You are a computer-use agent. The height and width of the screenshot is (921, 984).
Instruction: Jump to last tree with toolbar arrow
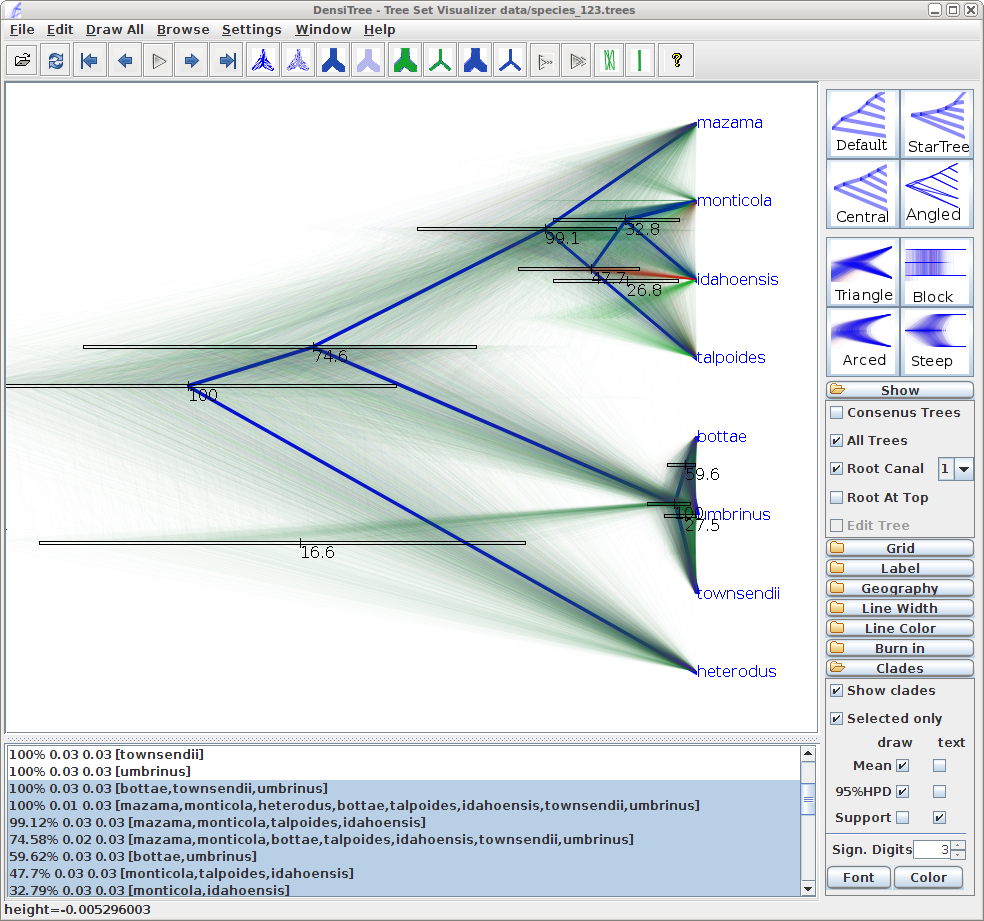pos(227,61)
